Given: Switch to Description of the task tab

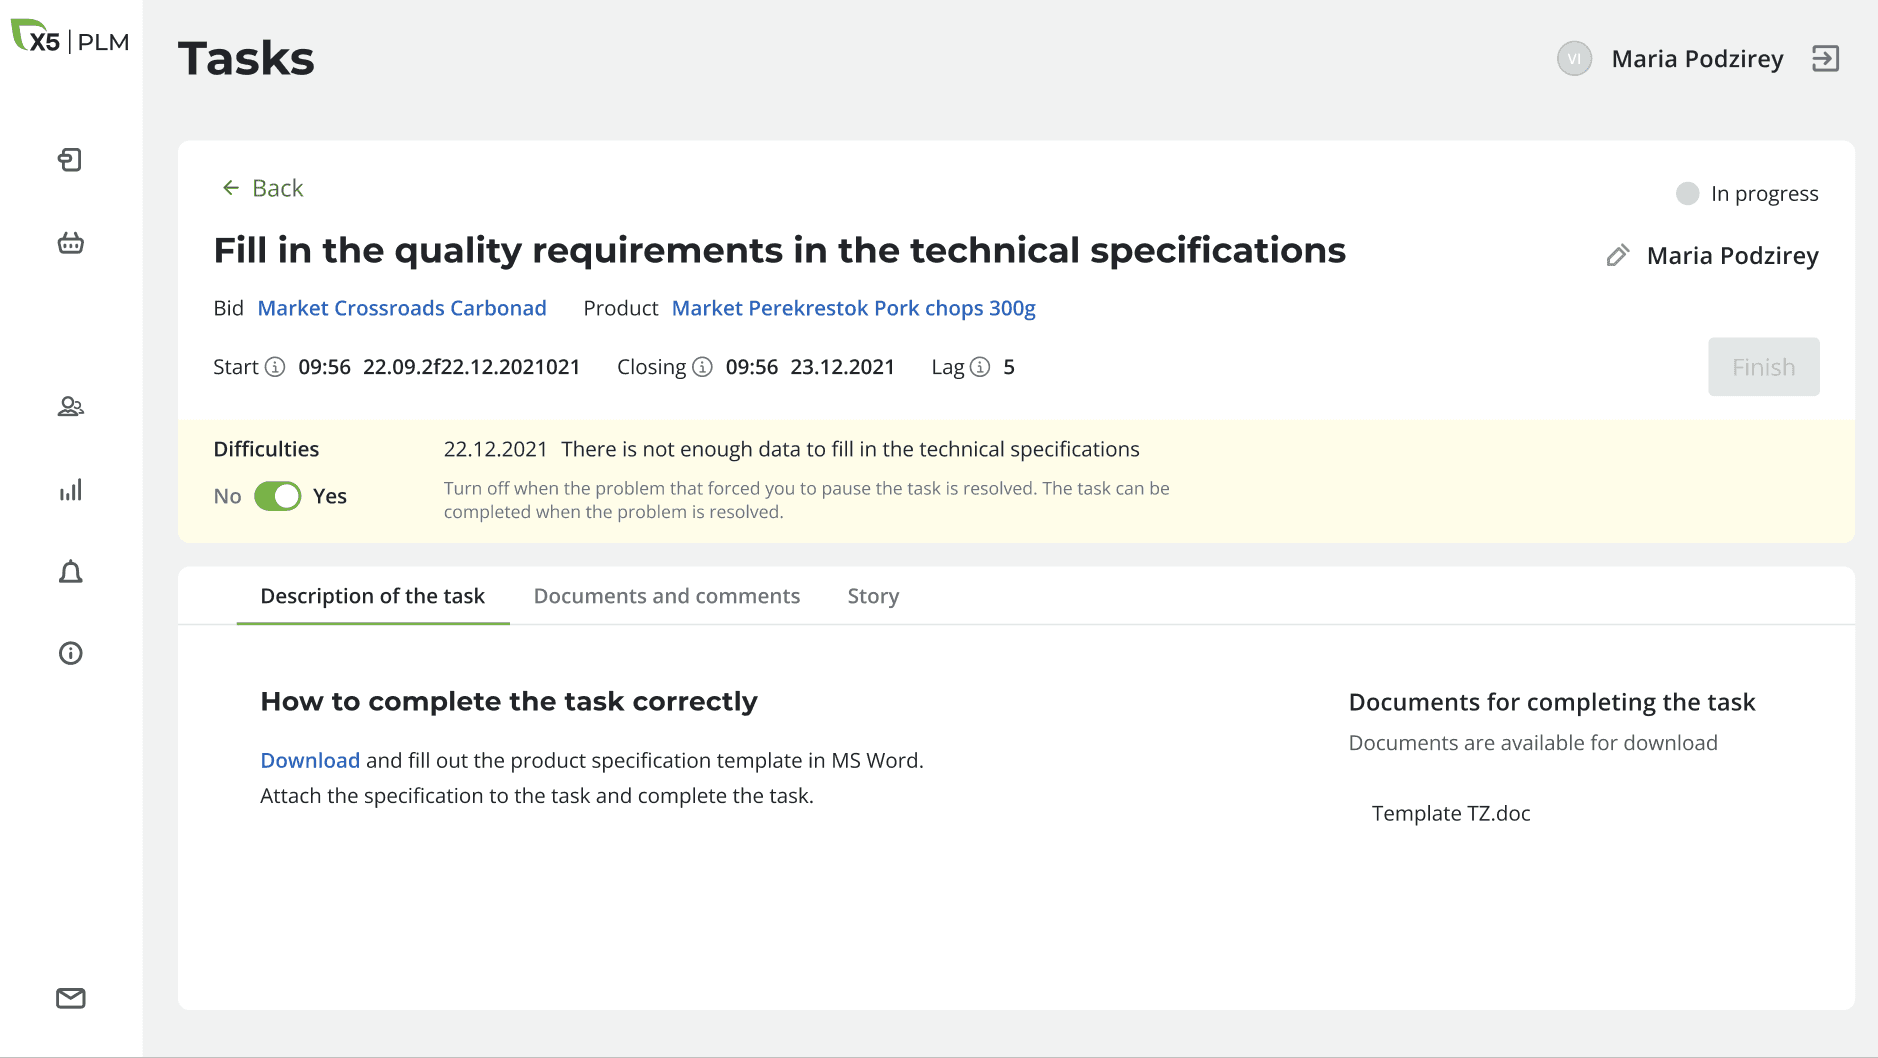Looking at the screenshot, I should tap(372, 596).
